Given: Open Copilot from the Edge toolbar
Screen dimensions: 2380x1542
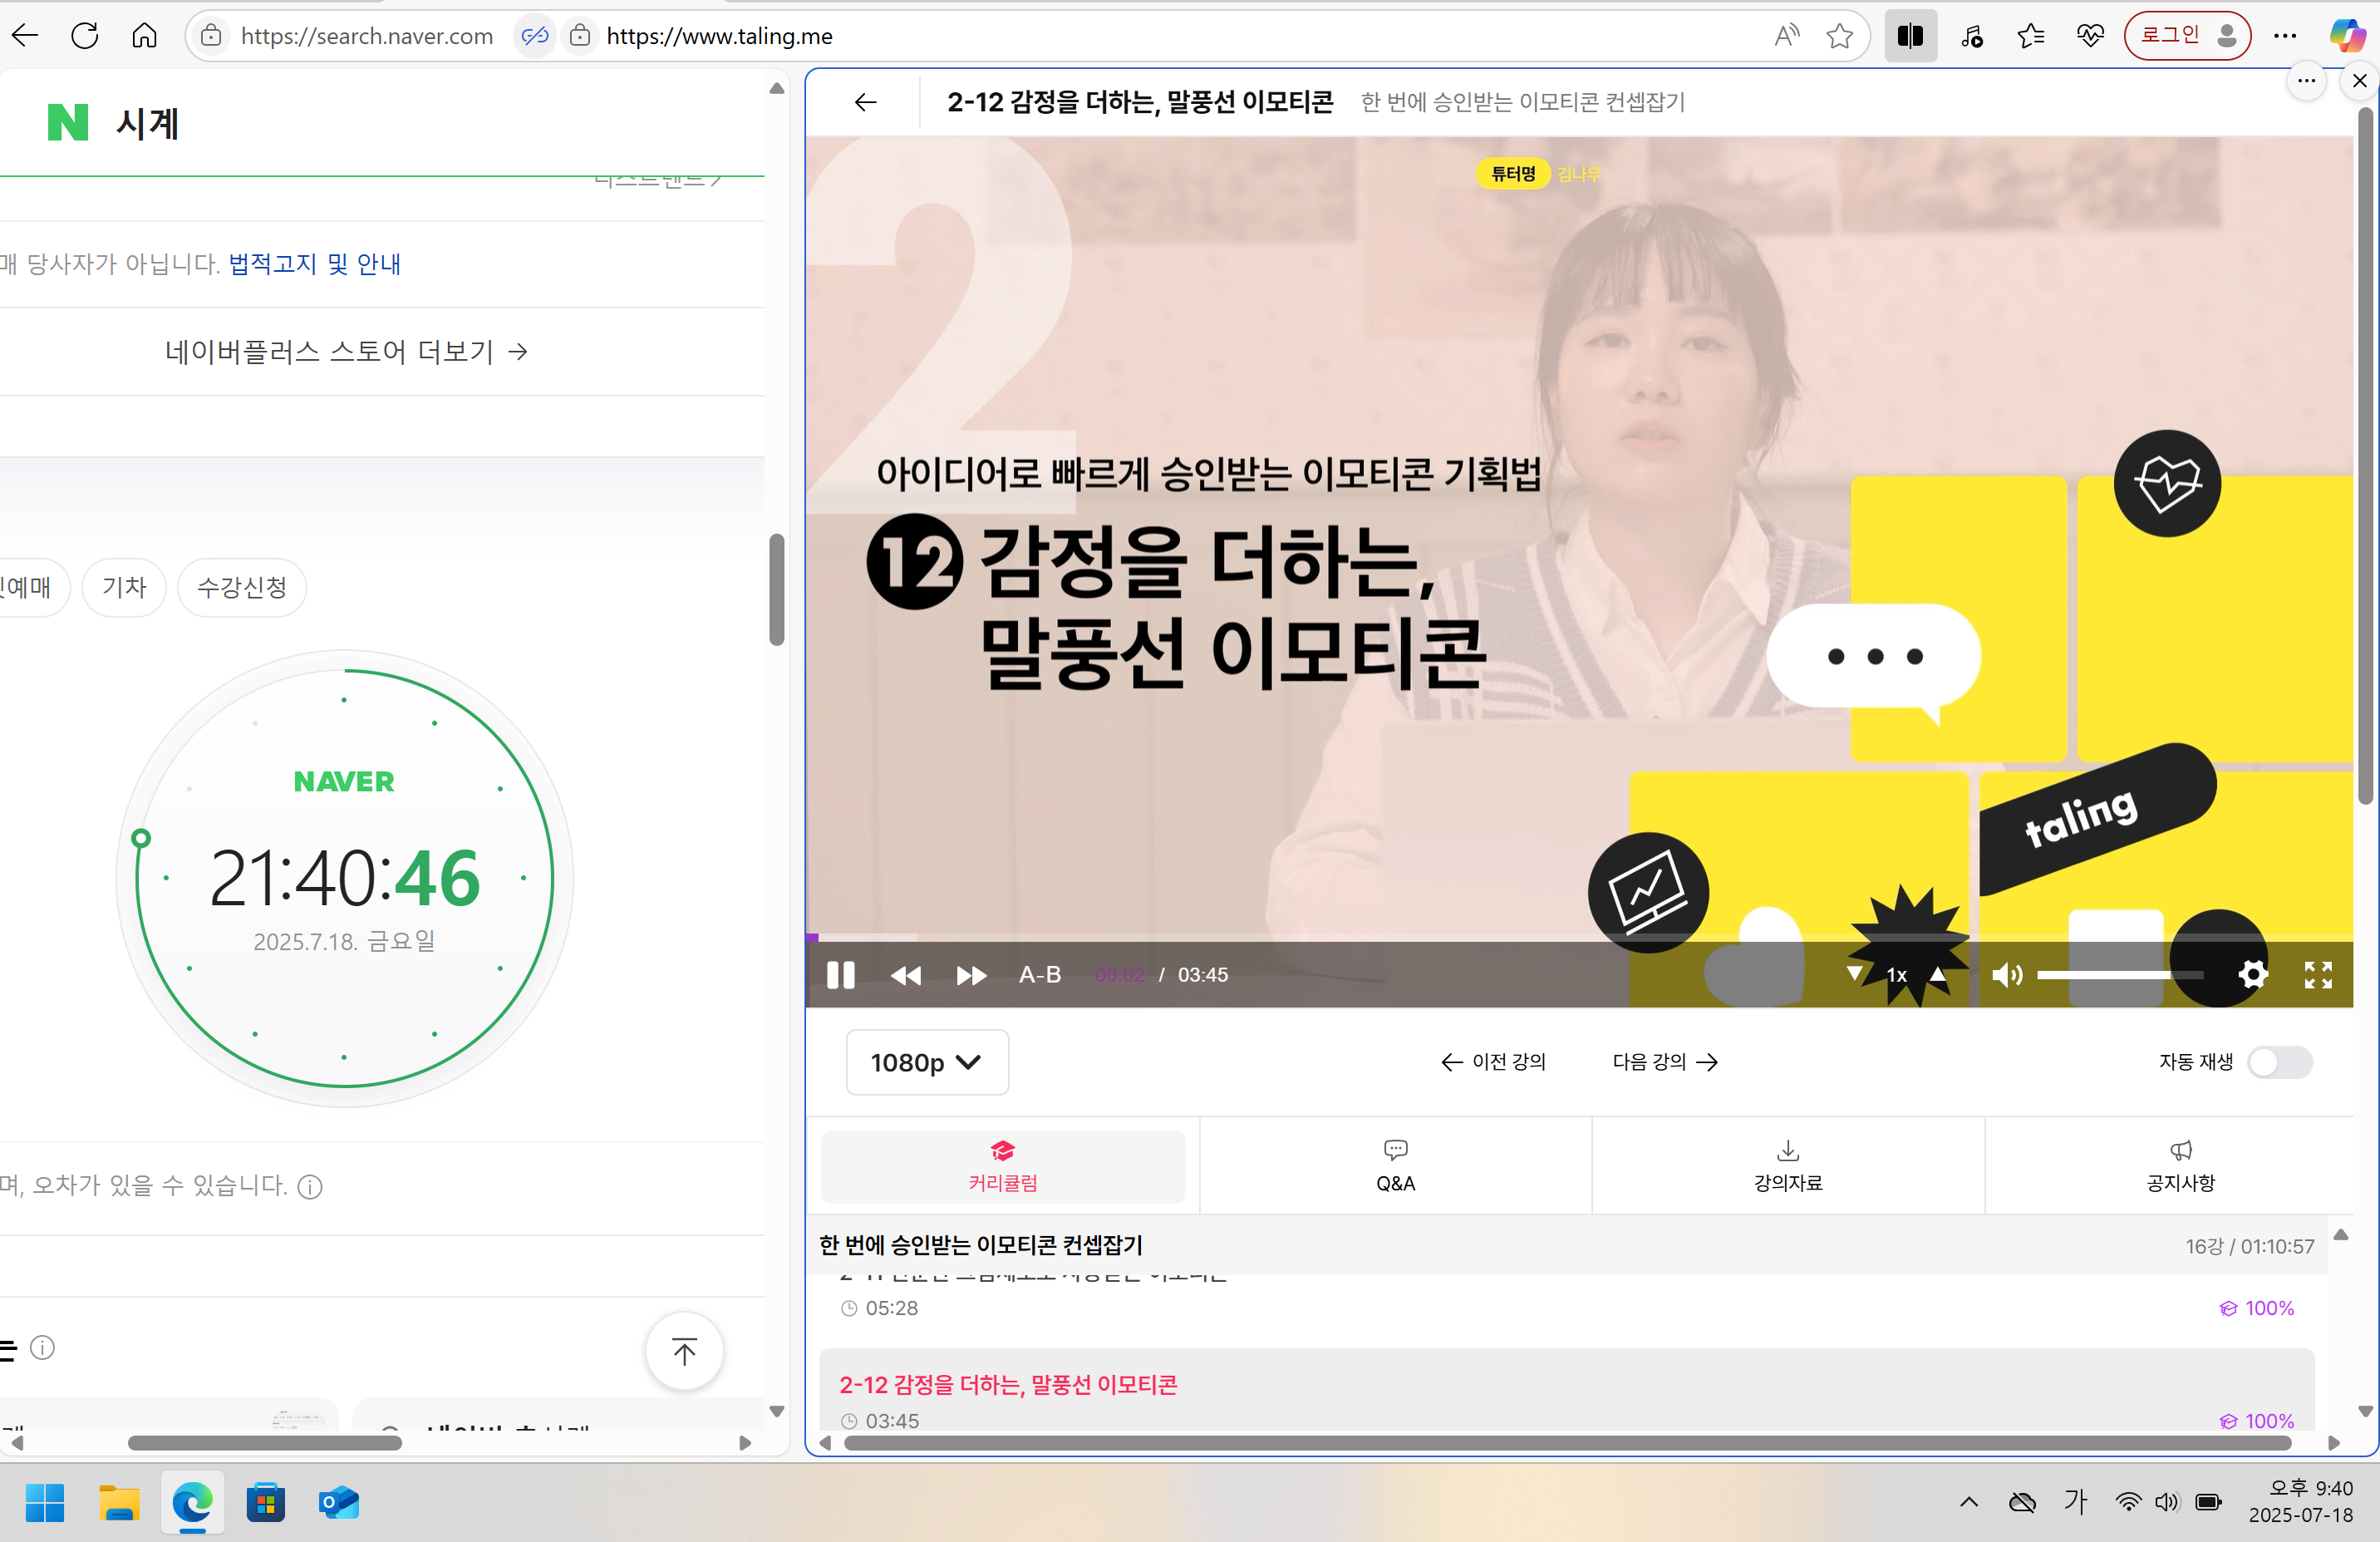Looking at the screenshot, I should [2347, 35].
